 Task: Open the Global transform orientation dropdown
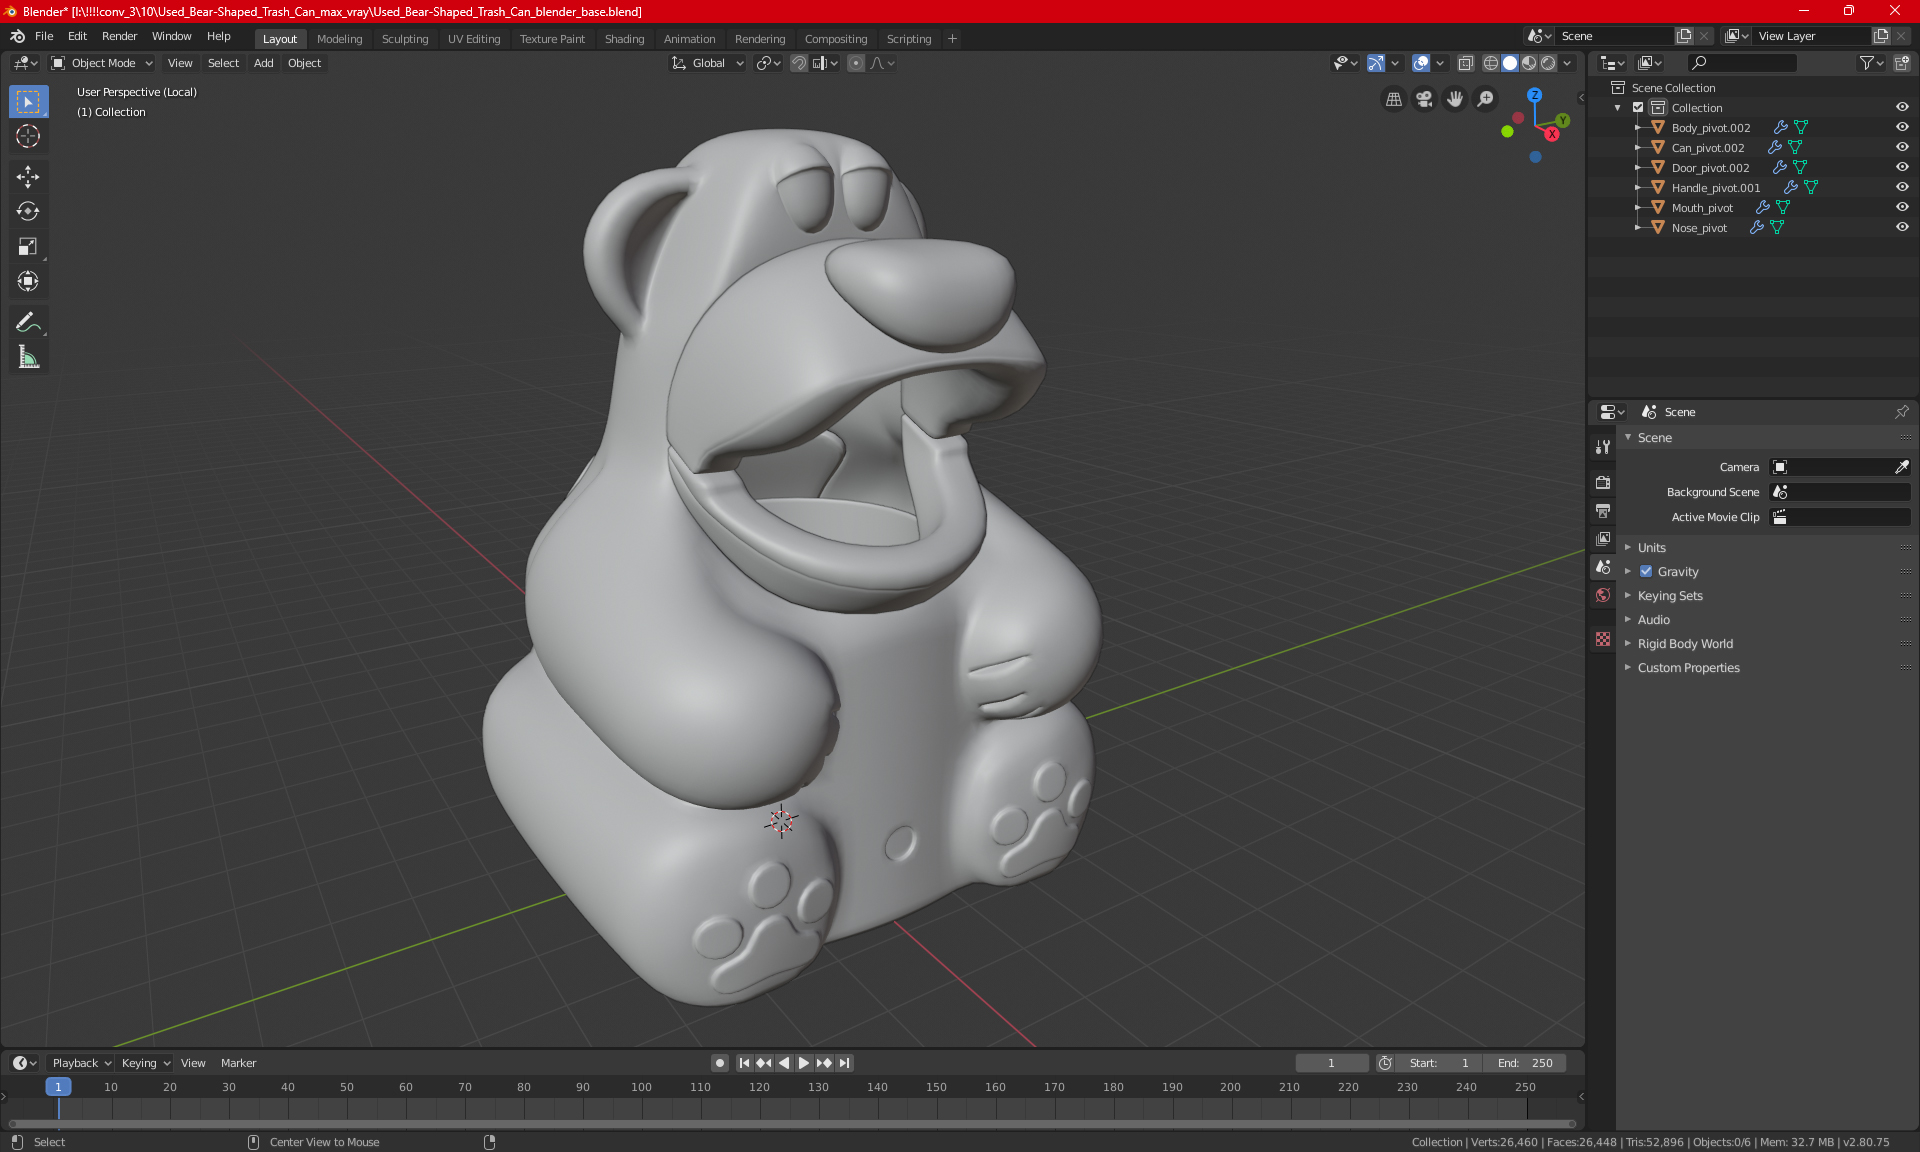coord(707,63)
